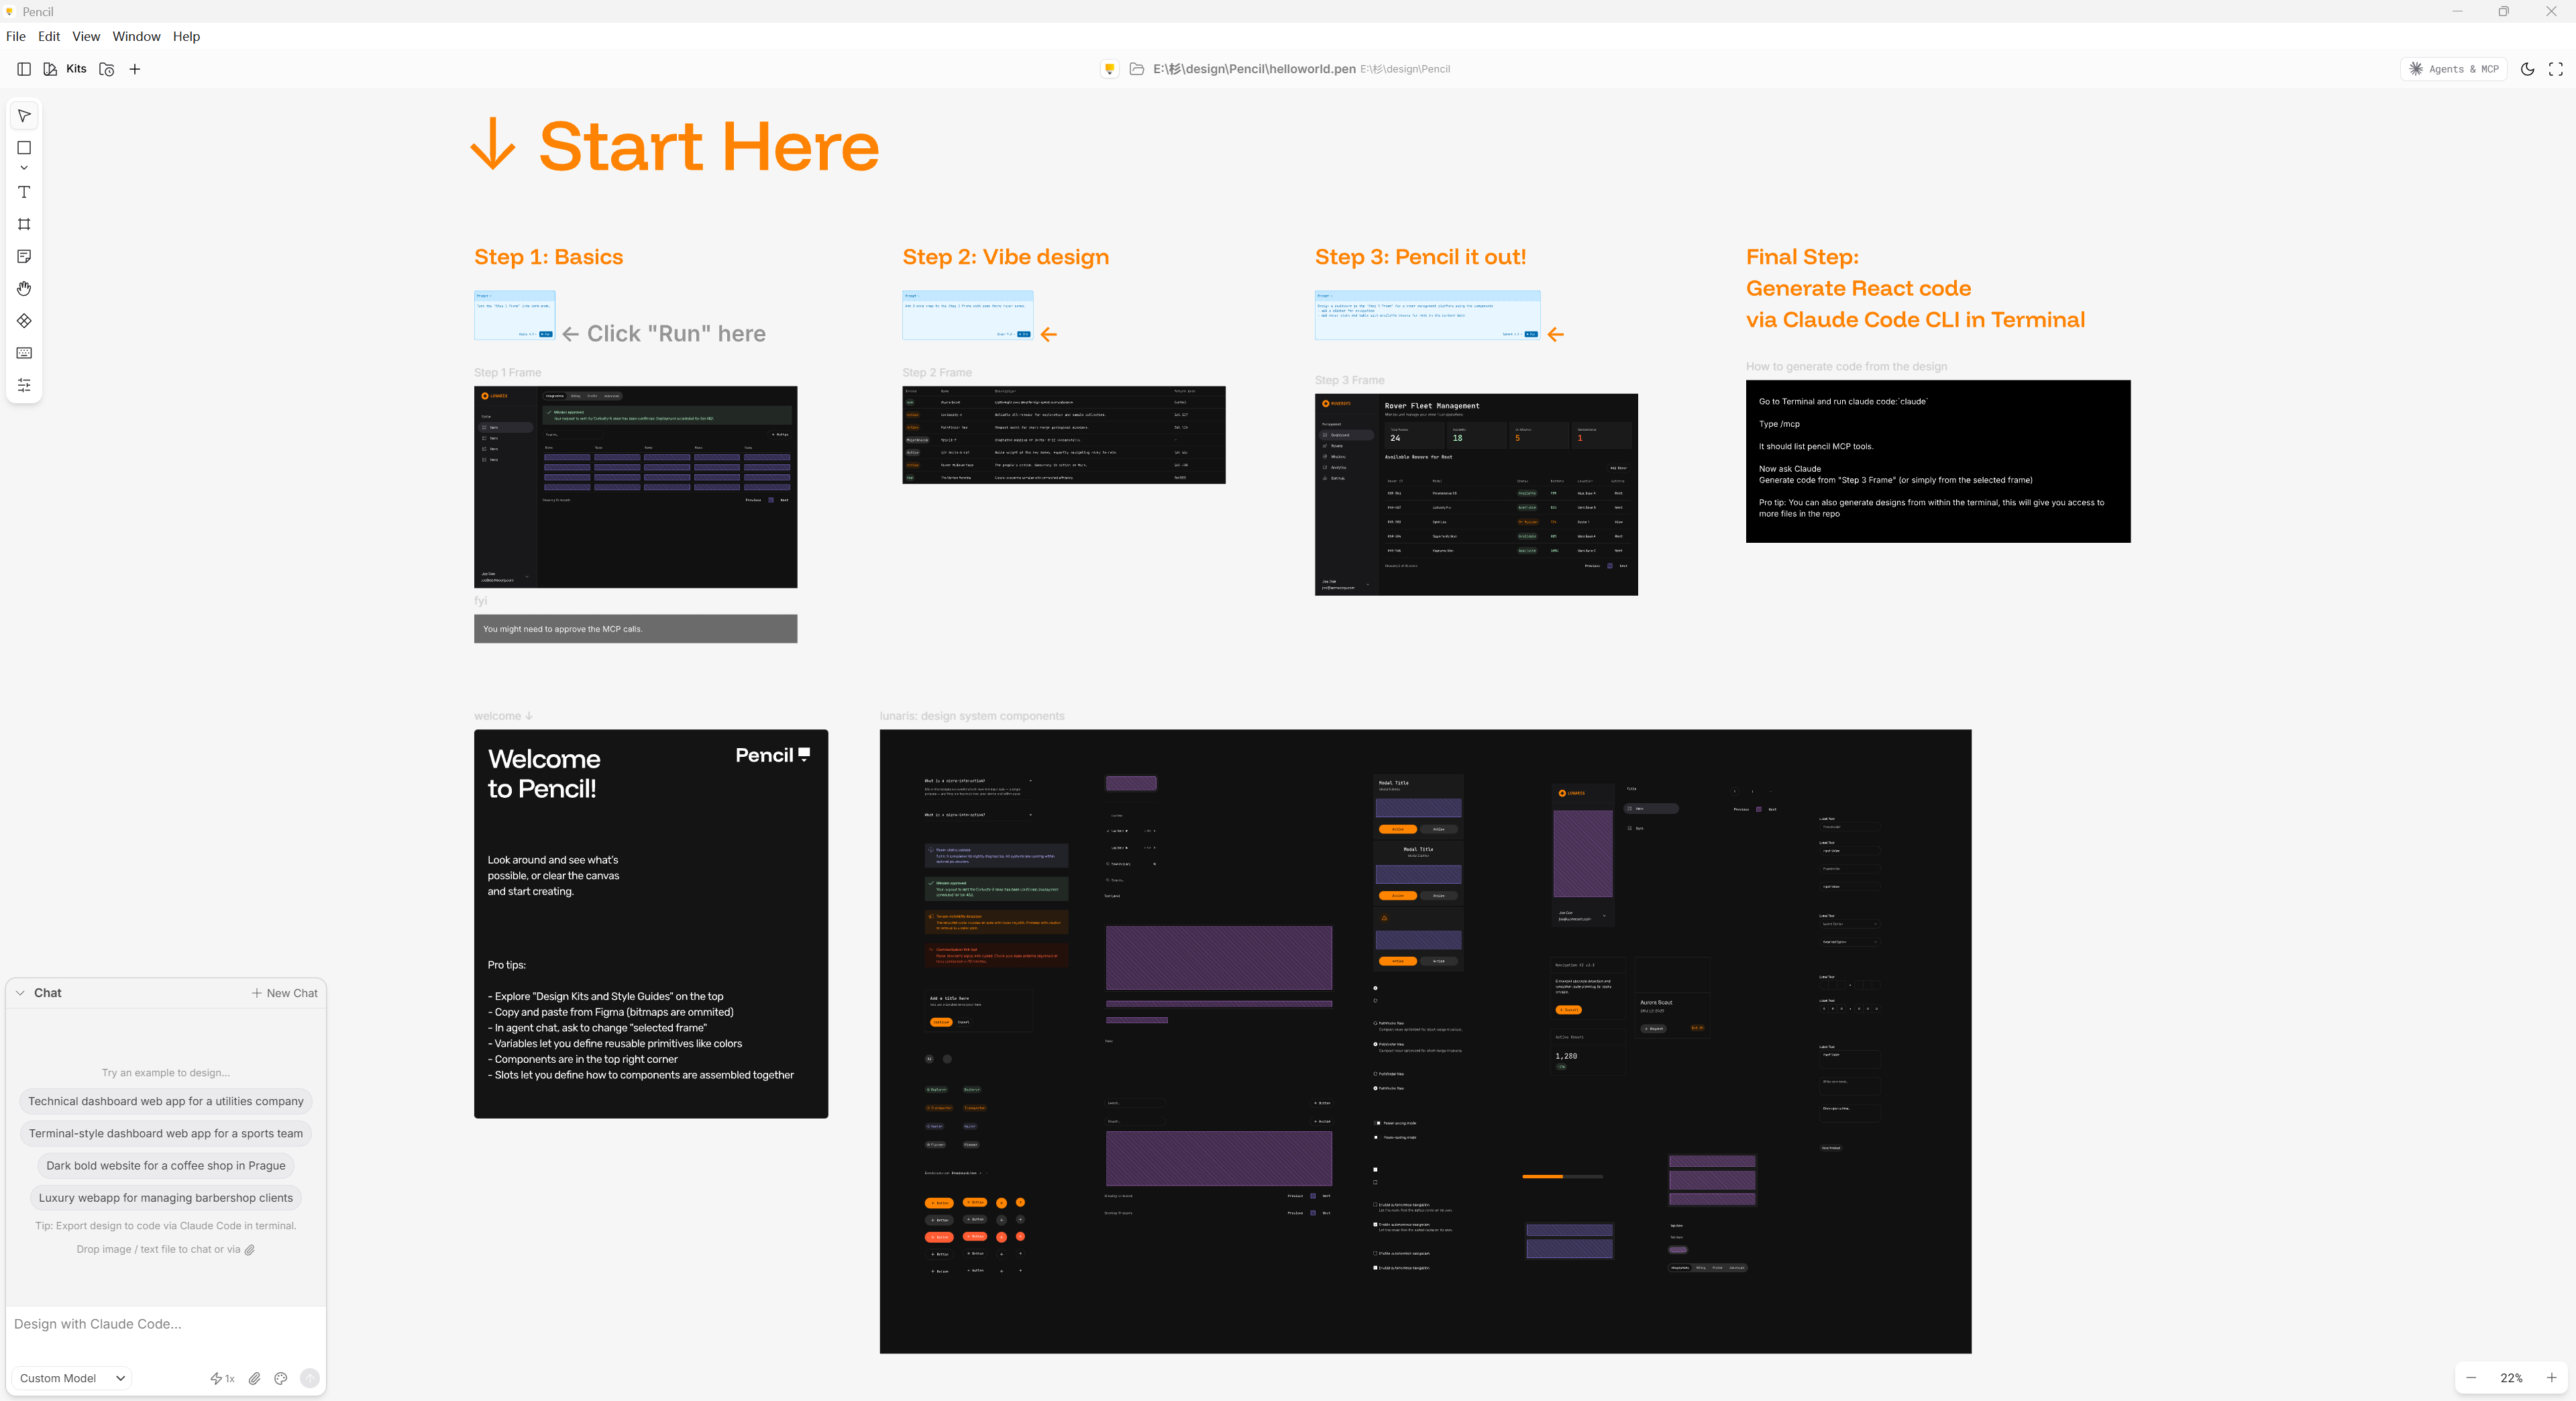Click the zoom in plus button
Viewport: 2576px width, 1401px height.
pos(2551,1377)
